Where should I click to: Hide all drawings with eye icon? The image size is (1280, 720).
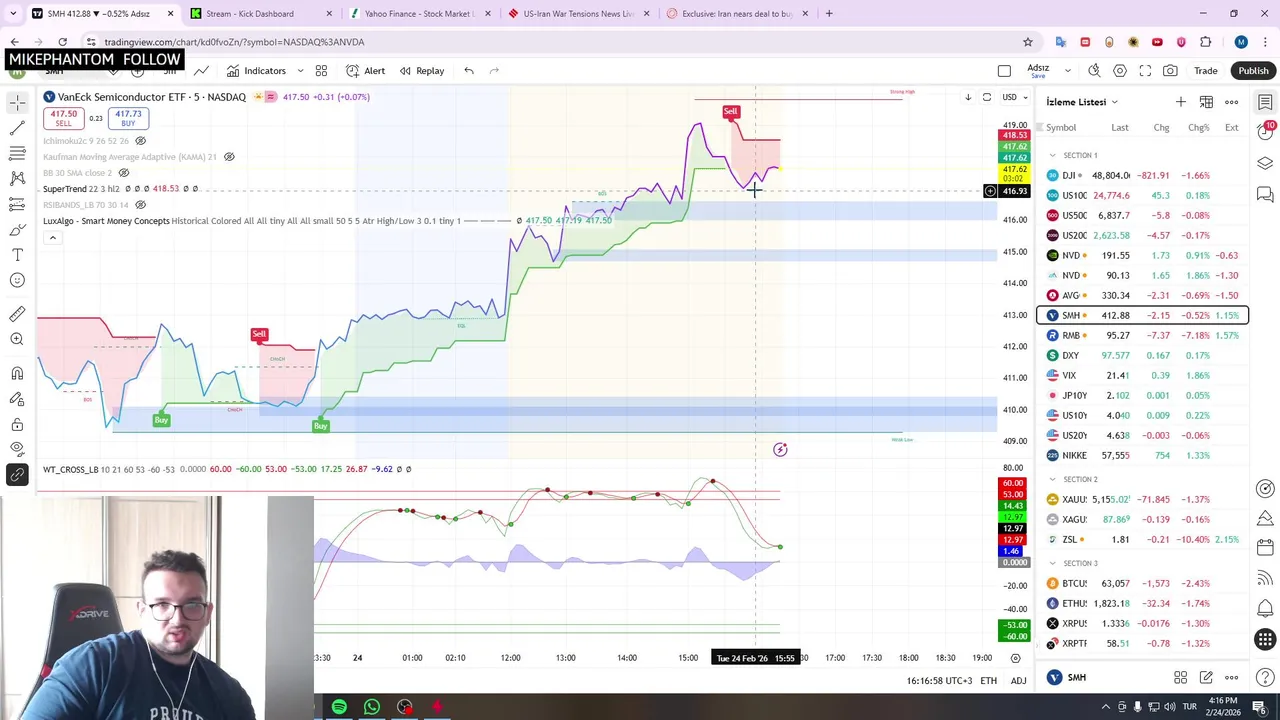17,449
